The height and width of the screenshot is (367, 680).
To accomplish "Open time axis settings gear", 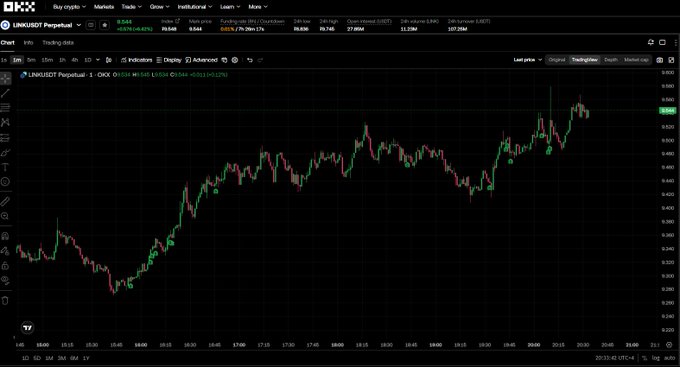I will pyautogui.click(x=669, y=345).
